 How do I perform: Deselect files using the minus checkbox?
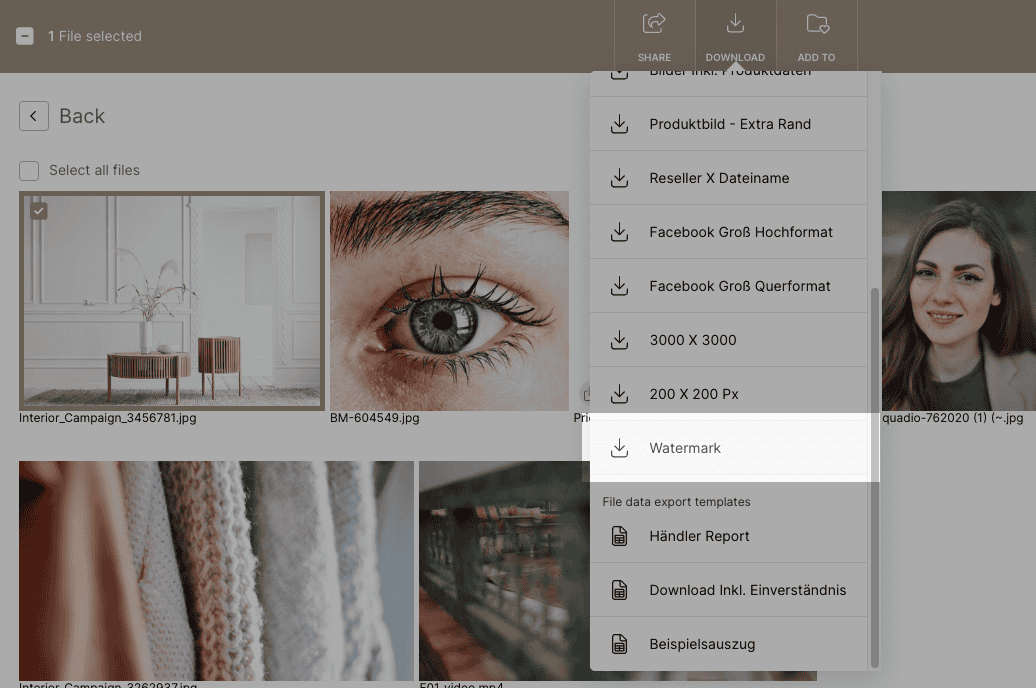coord(25,36)
